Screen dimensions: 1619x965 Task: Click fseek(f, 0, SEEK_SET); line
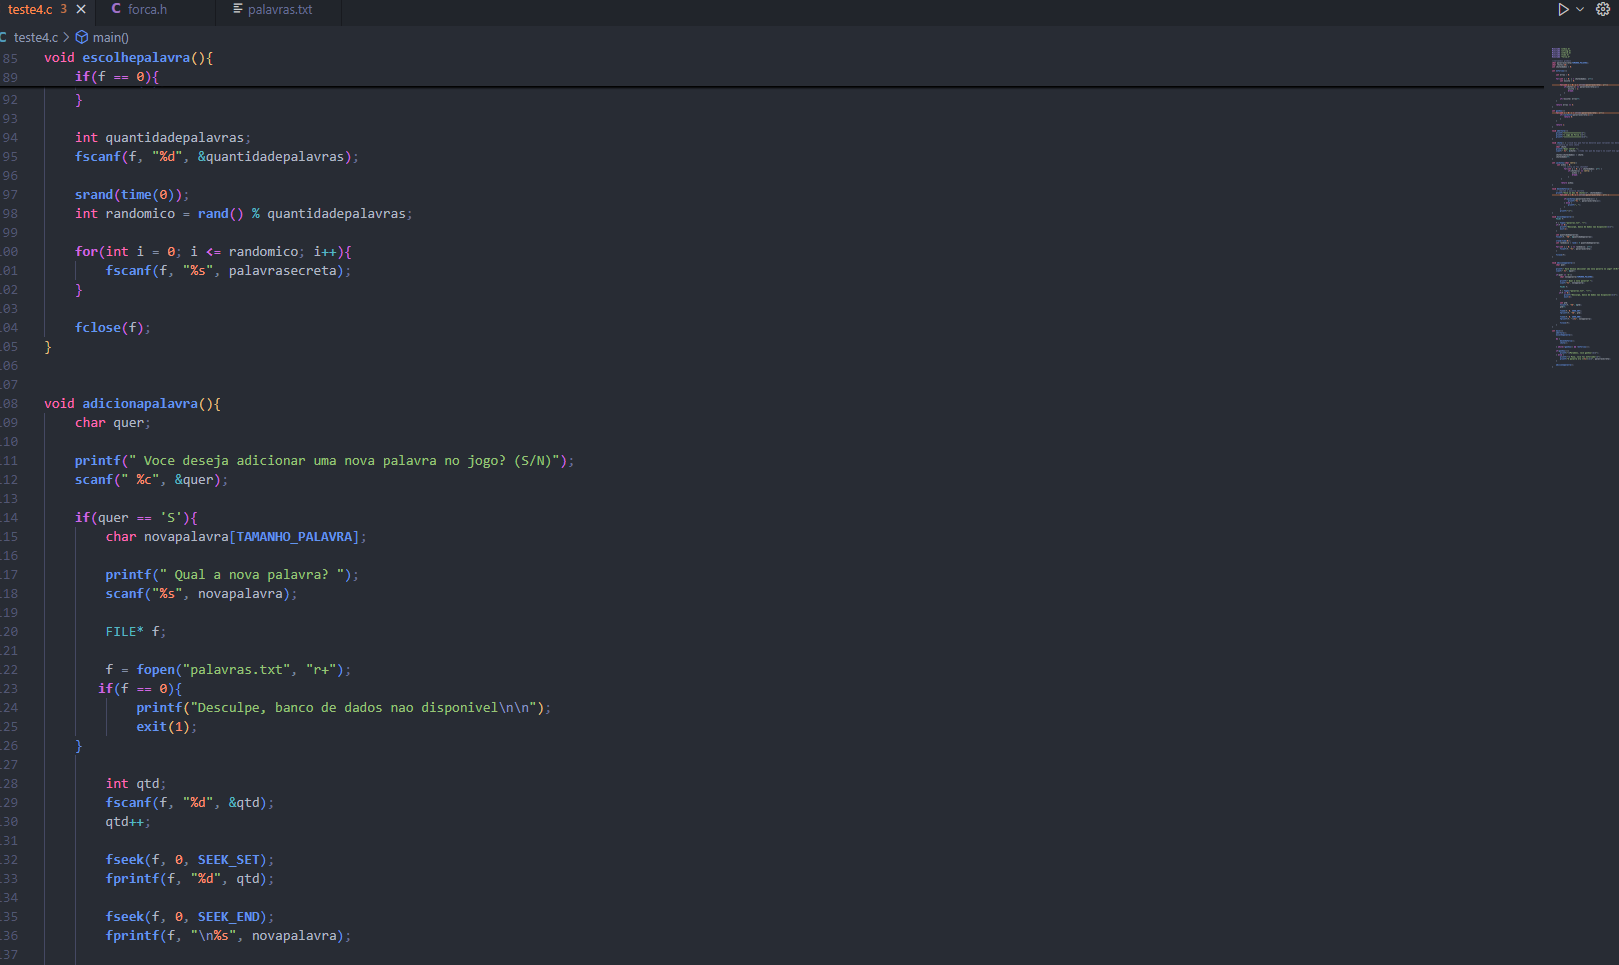coord(190,860)
